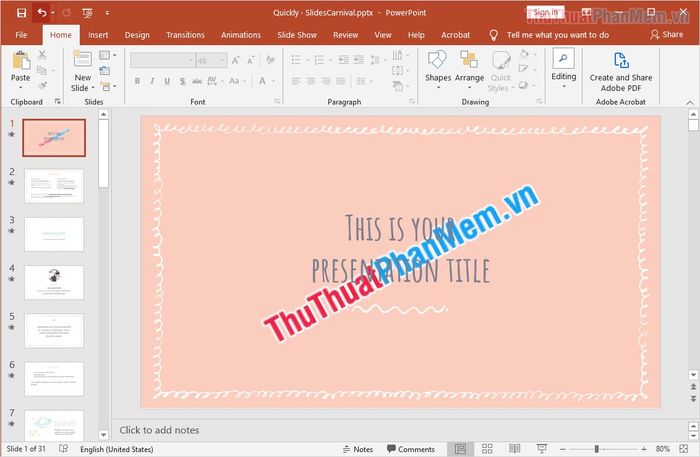
Task: Click the New Slide icon
Action: [x=83, y=60]
